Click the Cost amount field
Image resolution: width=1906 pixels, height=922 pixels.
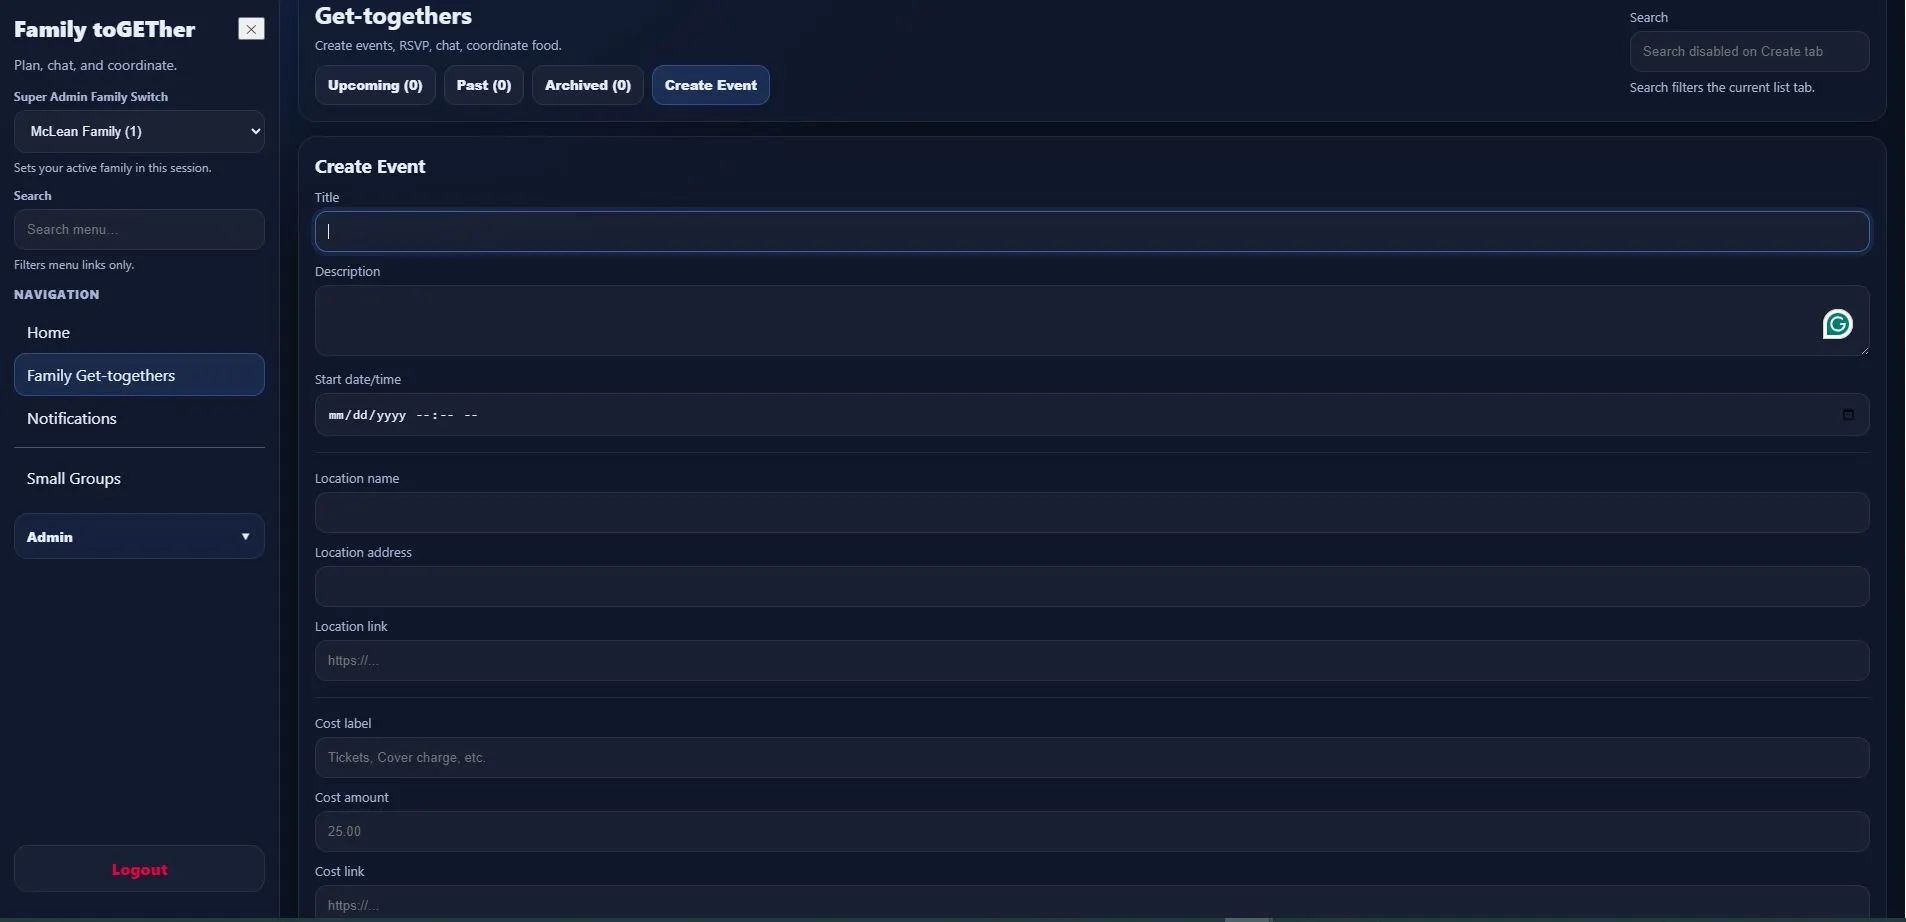(x=1090, y=832)
